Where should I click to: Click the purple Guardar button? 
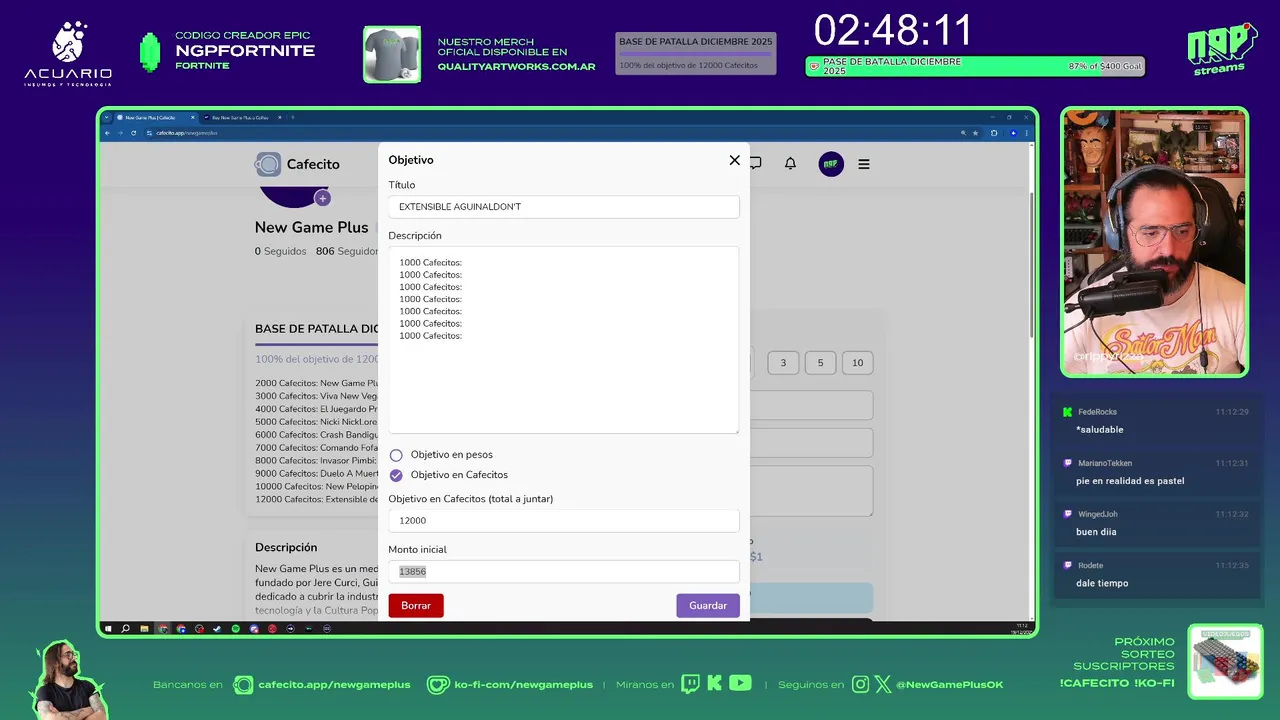point(708,606)
